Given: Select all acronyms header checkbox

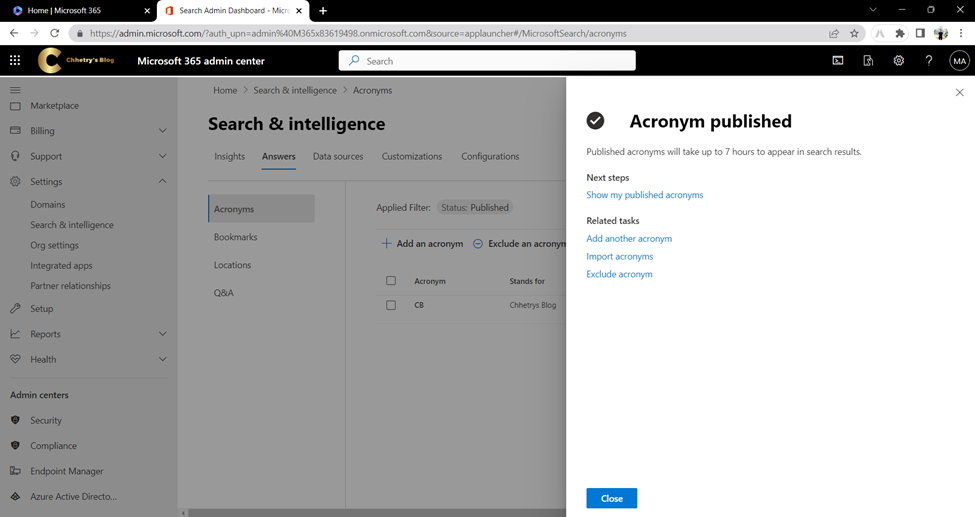Looking at the screenshot, I should [391, 281].
